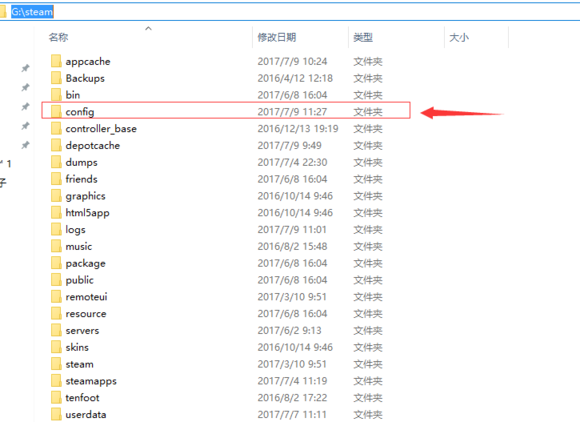Click the logs folder modified date
The height and width of the screenshot is (422, 580).
[292, 229]
